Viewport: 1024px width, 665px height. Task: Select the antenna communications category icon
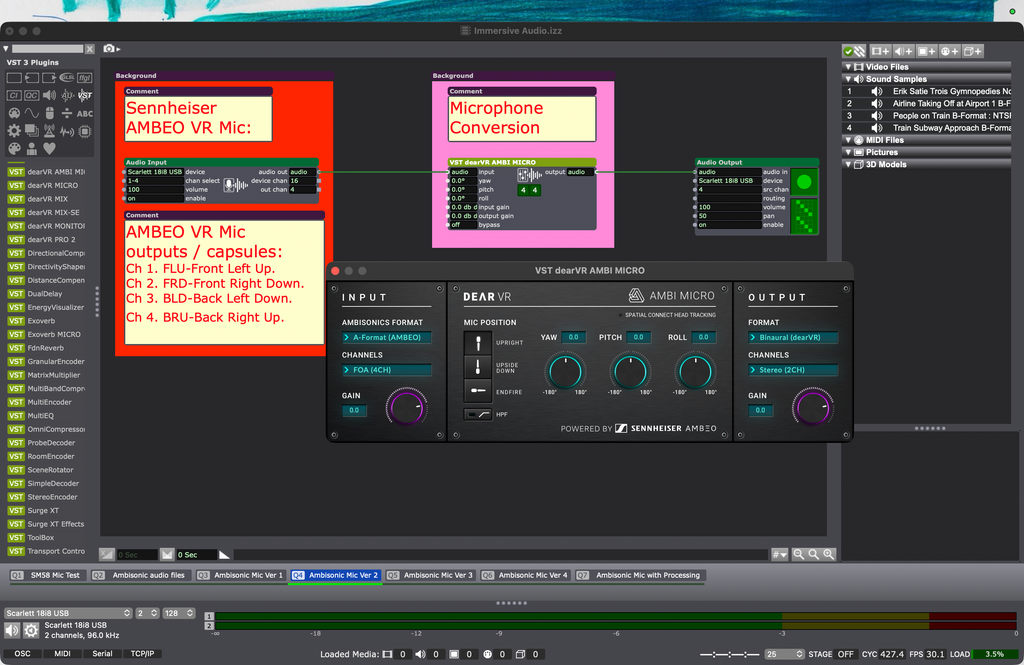49,131
